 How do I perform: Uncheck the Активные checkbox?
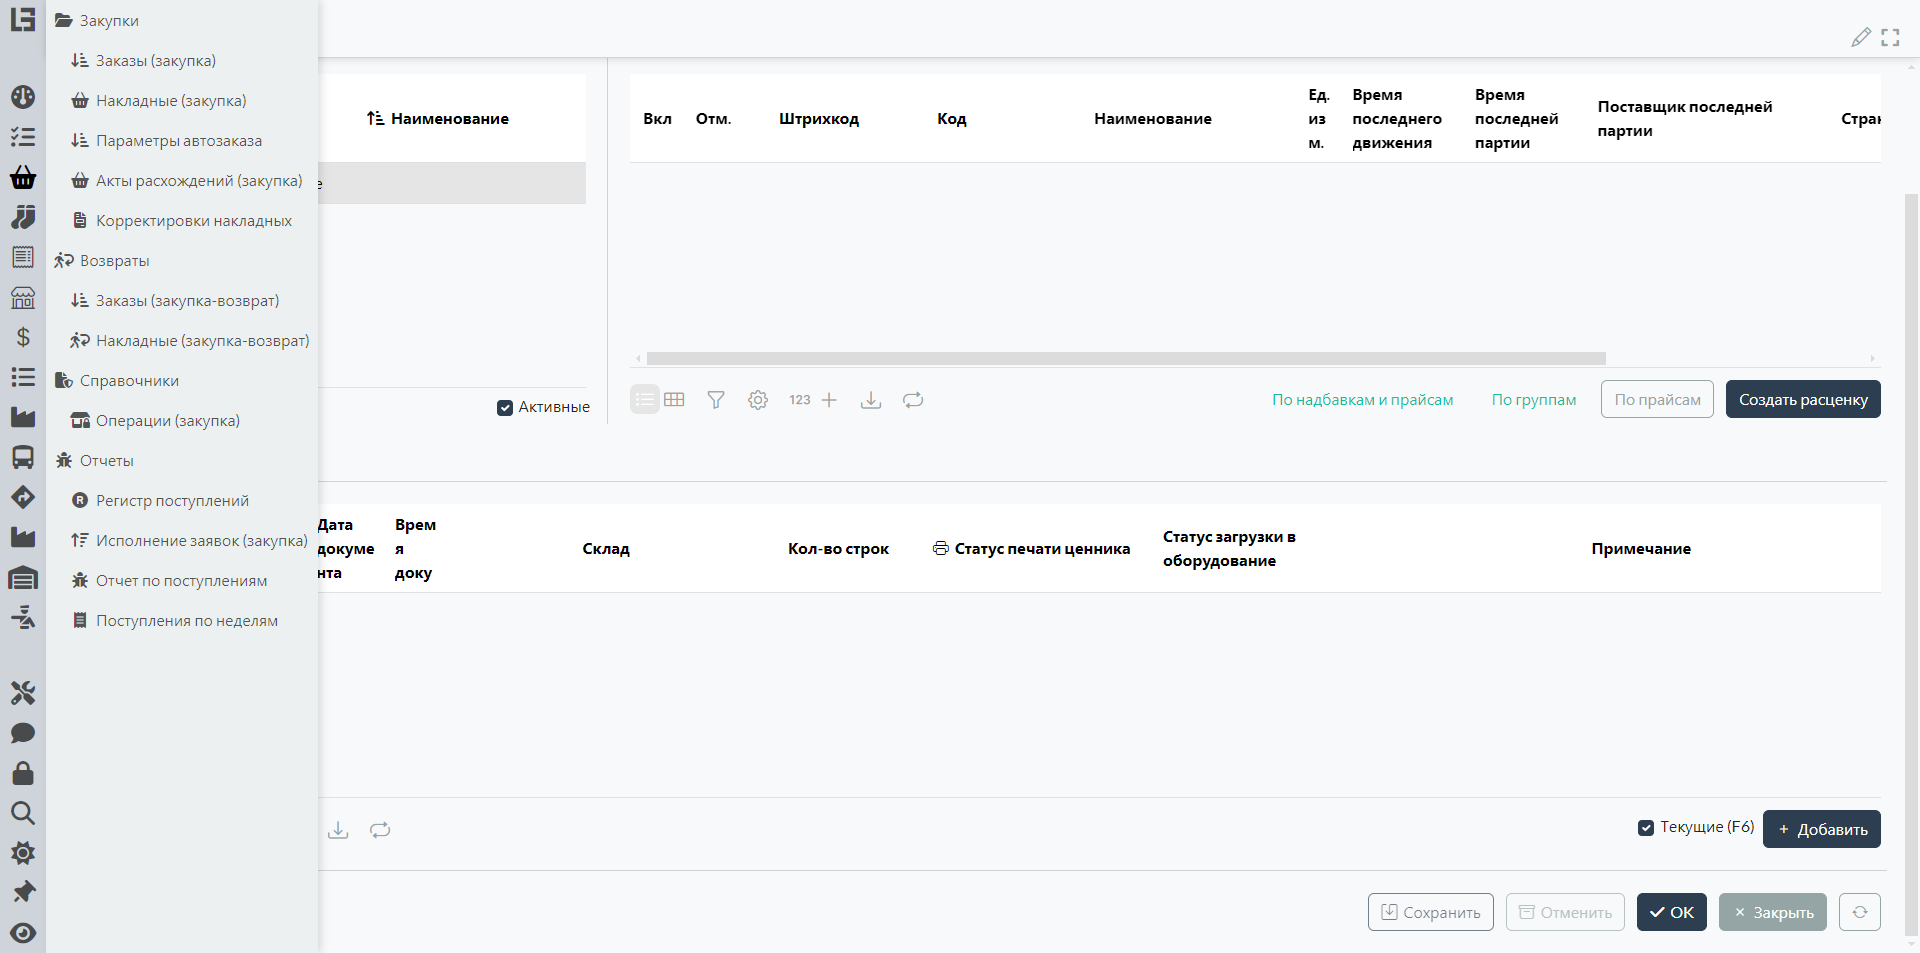tap(505, 407)
